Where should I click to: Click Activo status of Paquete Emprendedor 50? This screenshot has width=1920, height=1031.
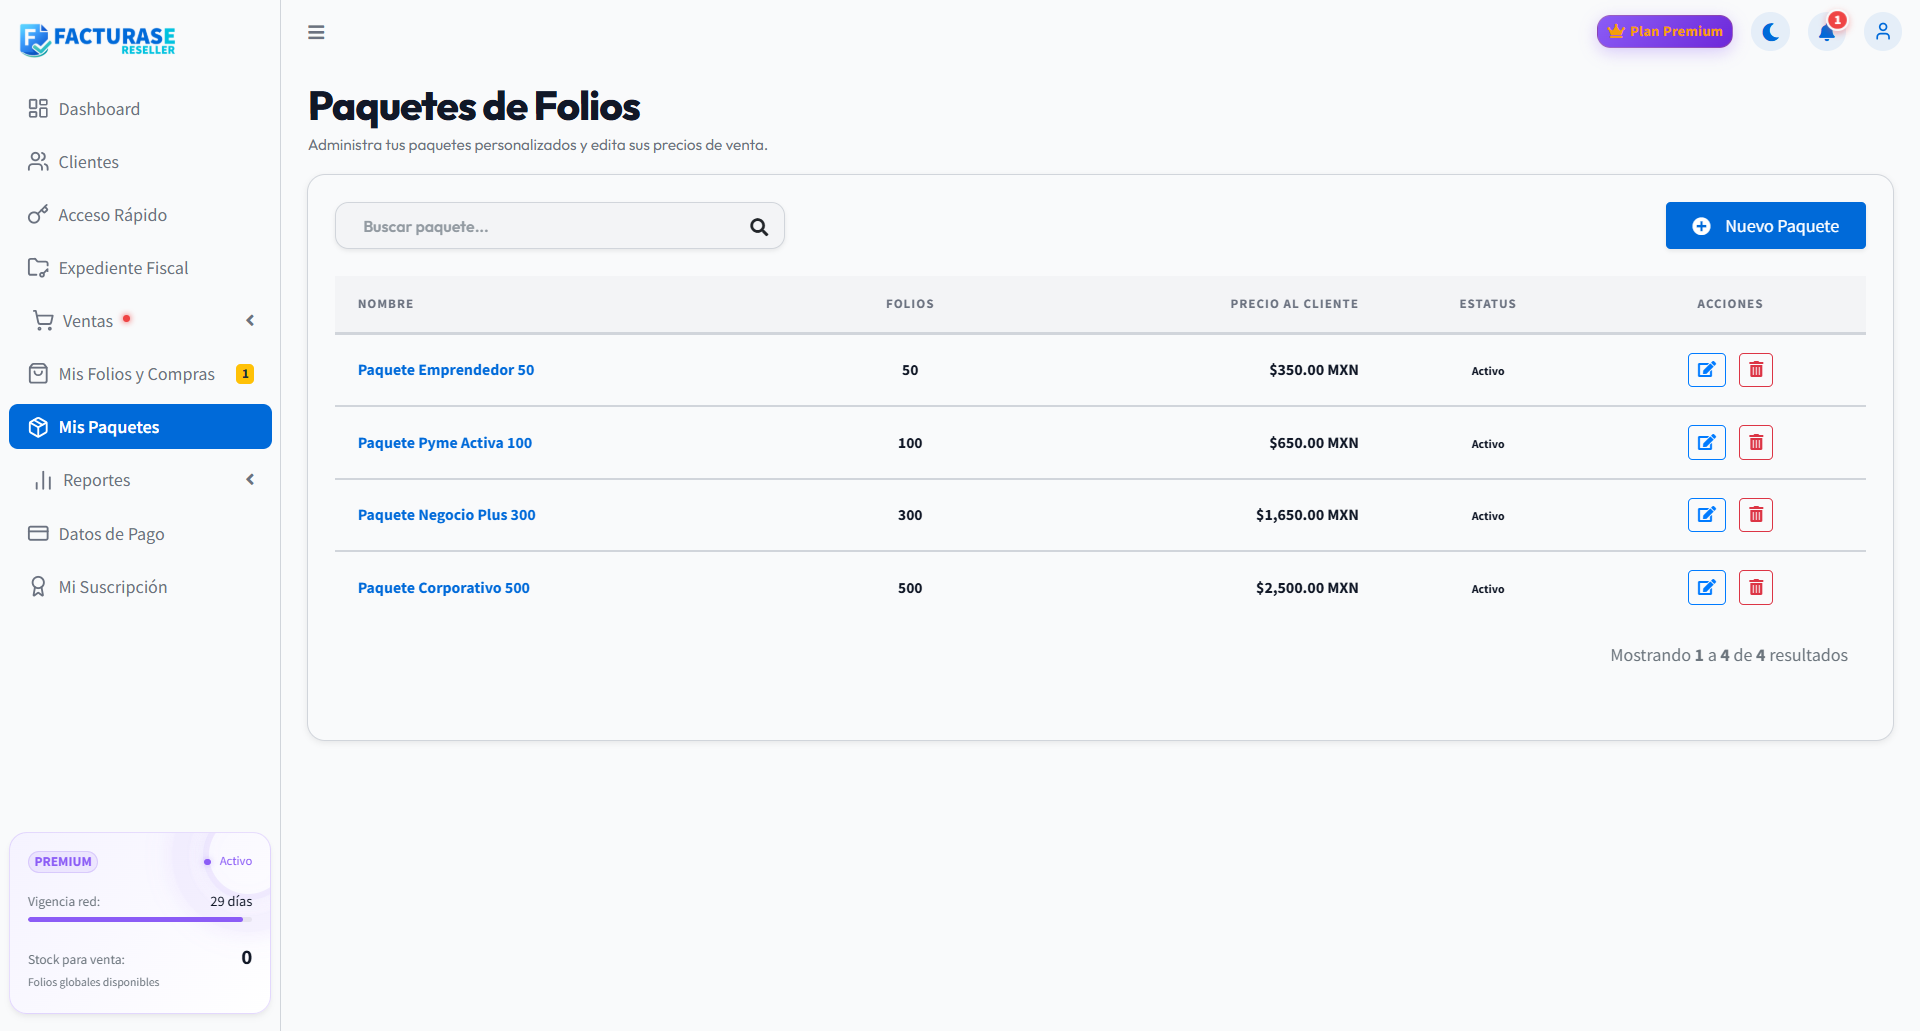[1488, 371]
